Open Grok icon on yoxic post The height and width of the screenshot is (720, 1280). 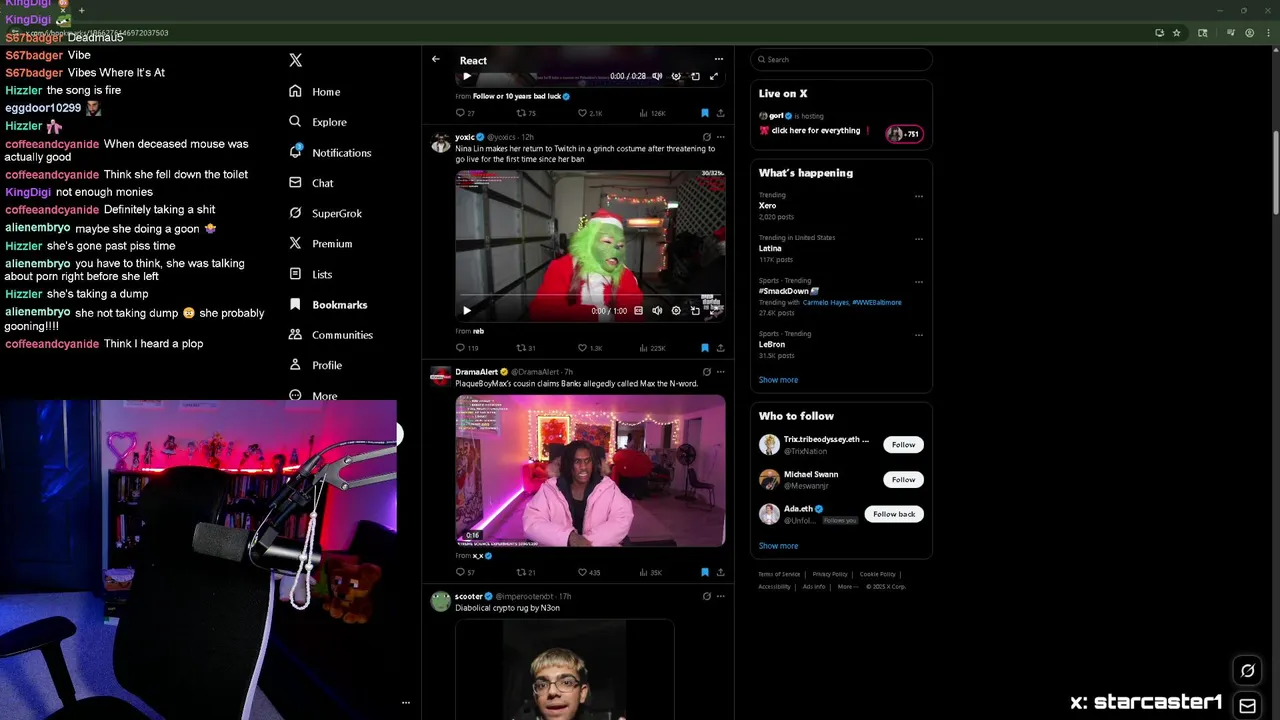(706, 137)
